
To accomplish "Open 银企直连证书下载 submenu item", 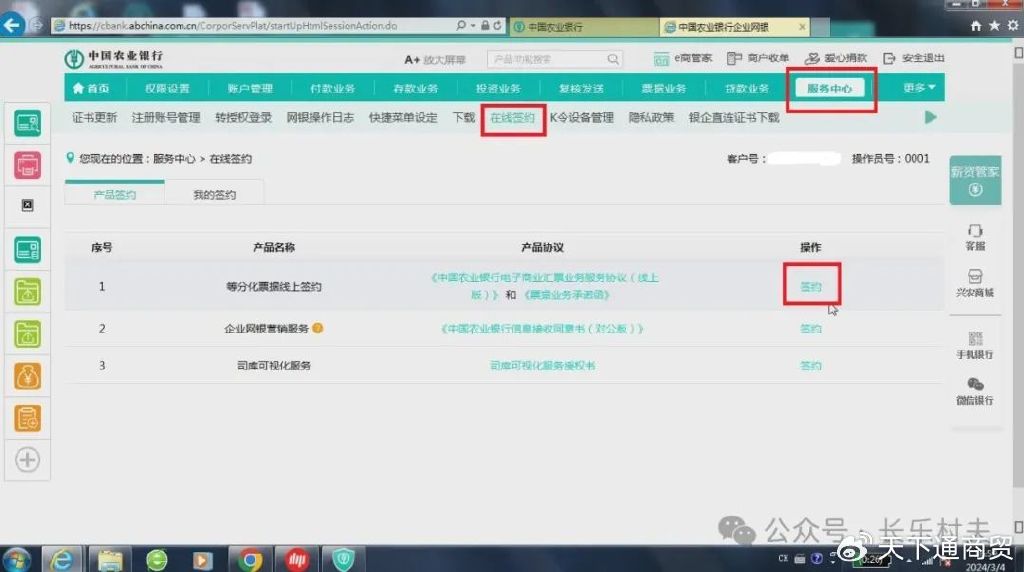I will [734, 118].
